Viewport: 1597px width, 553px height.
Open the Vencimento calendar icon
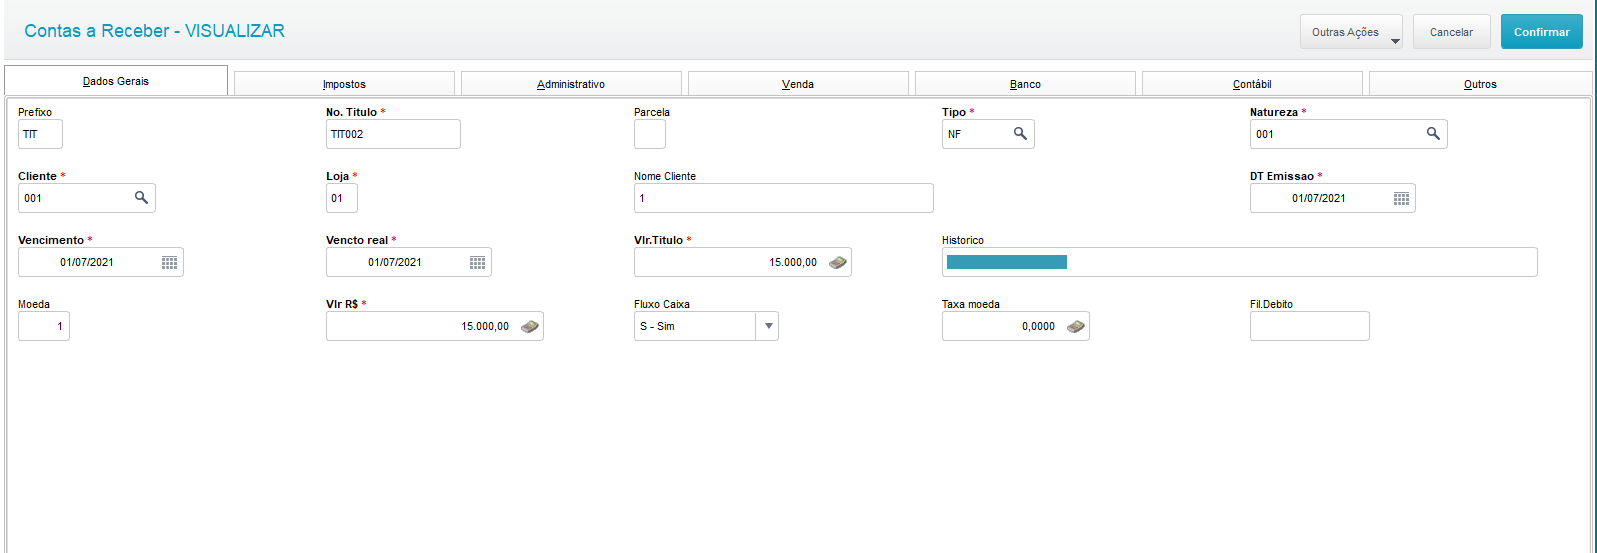pos(169,262)
